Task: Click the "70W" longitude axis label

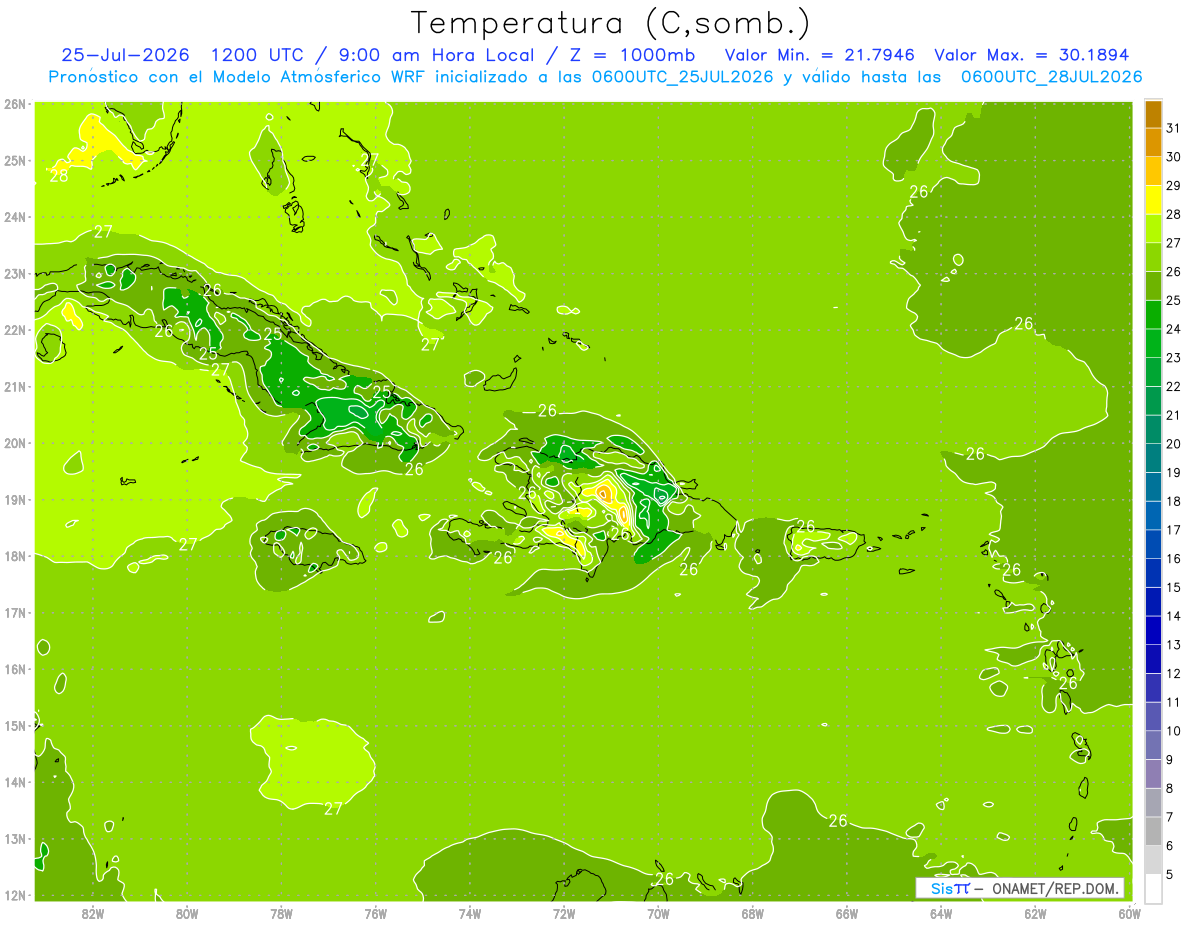Action: point(658,913)
